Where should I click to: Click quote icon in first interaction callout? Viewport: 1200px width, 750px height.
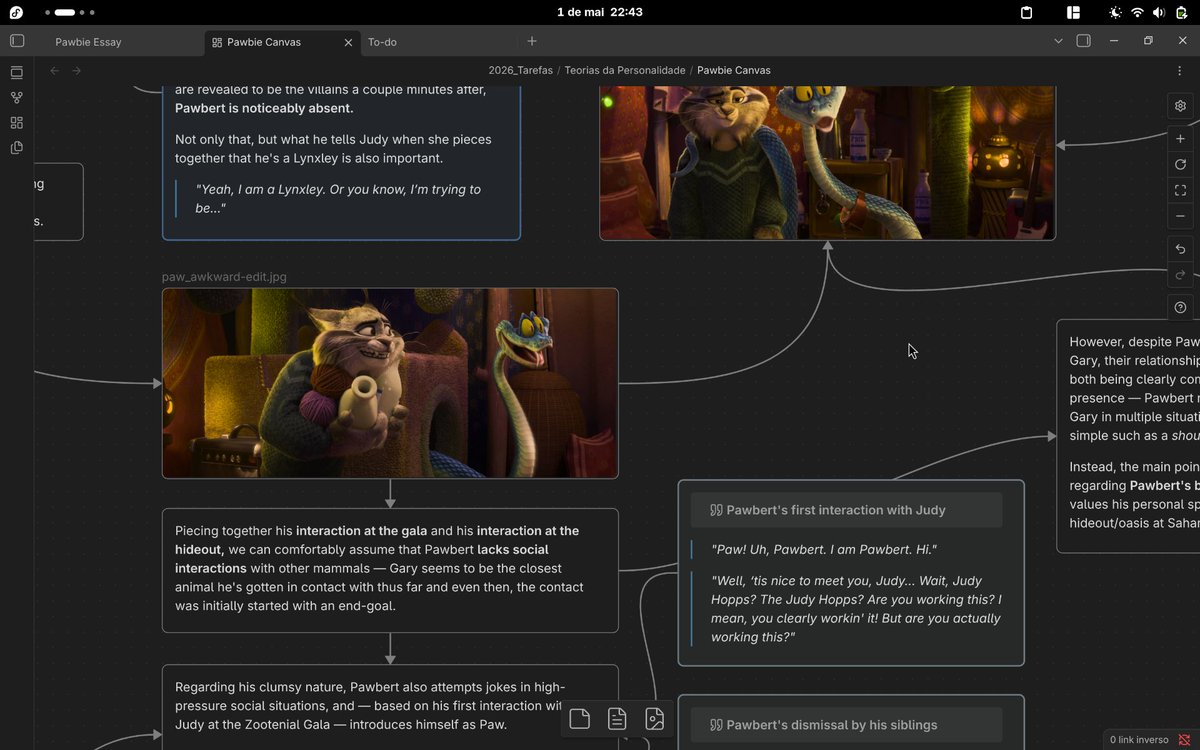716,510
